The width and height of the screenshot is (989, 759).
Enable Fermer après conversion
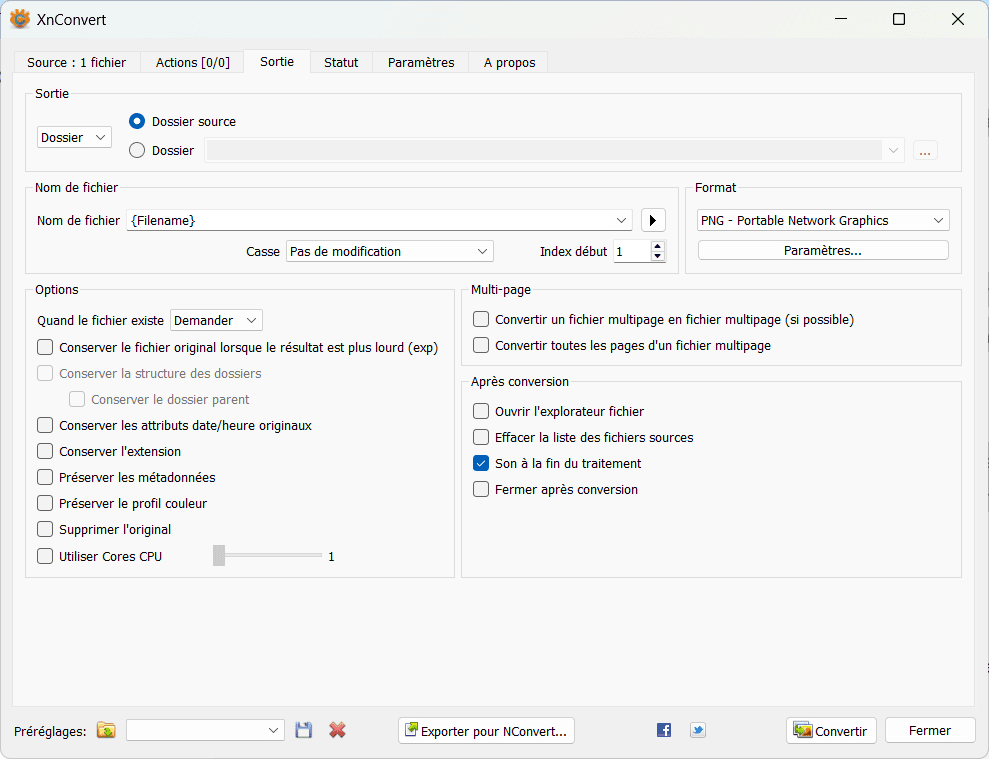coord(481,489)
